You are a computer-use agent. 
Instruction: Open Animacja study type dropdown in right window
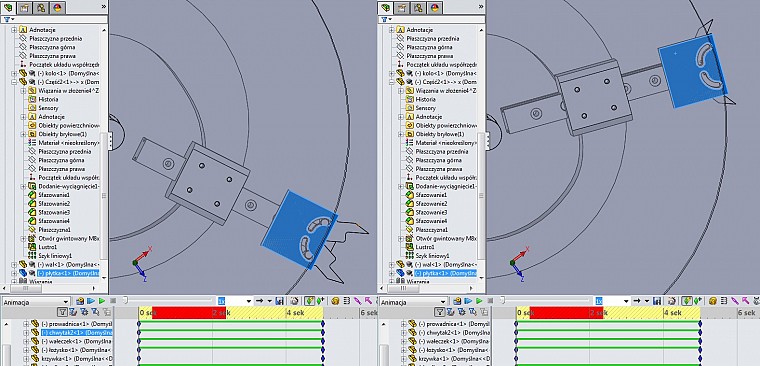tap(443, 302)
